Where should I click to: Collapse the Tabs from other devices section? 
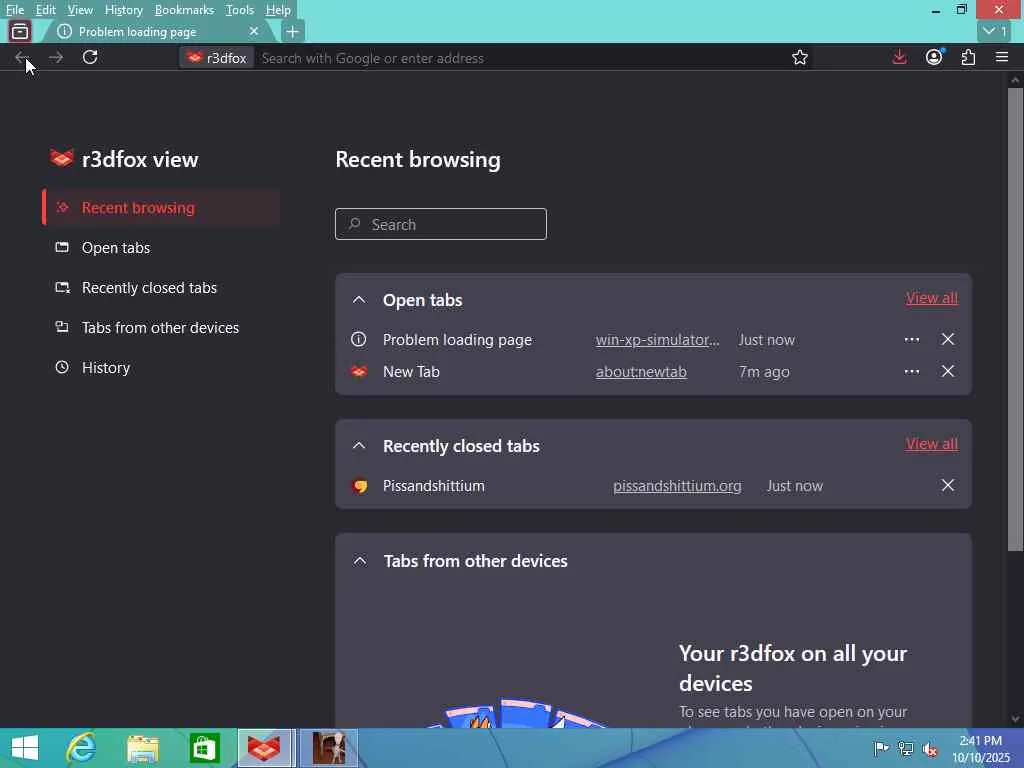pyautogui.click(x=359, y=561)
